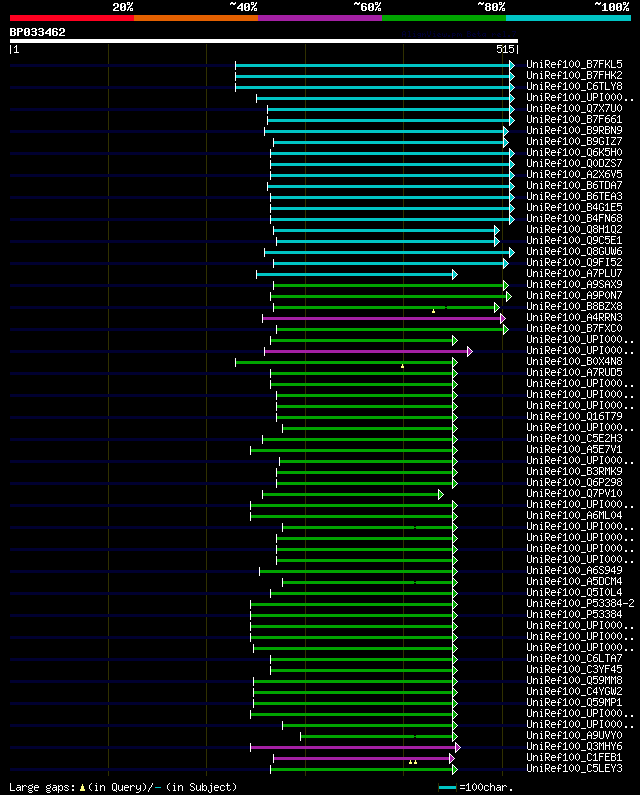Image resolution: width=640 pixels, height=795 pixels.
Task: Click UniRef100_Q7PV10 entry
Action: click(x=574, y=494)
